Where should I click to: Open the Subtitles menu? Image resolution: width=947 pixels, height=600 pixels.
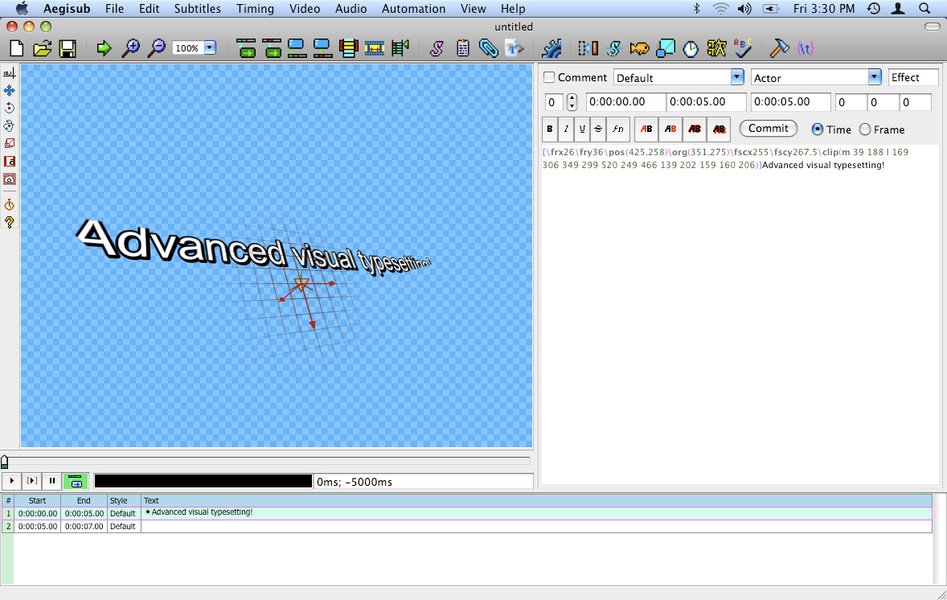pyautogui.click(x=197, y=9)
